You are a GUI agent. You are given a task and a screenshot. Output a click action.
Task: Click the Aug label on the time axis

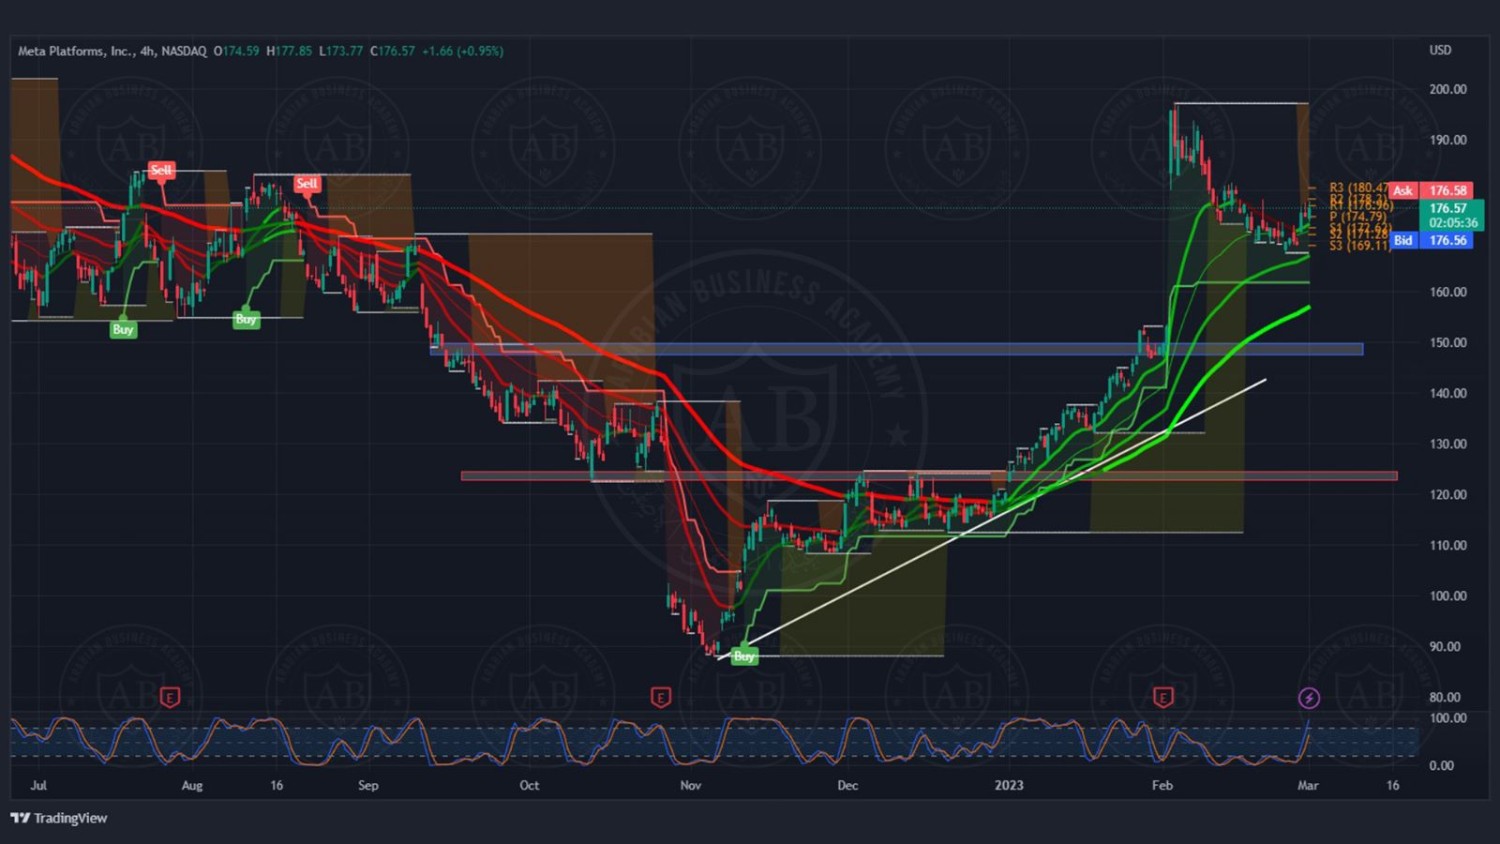[192, 785]
